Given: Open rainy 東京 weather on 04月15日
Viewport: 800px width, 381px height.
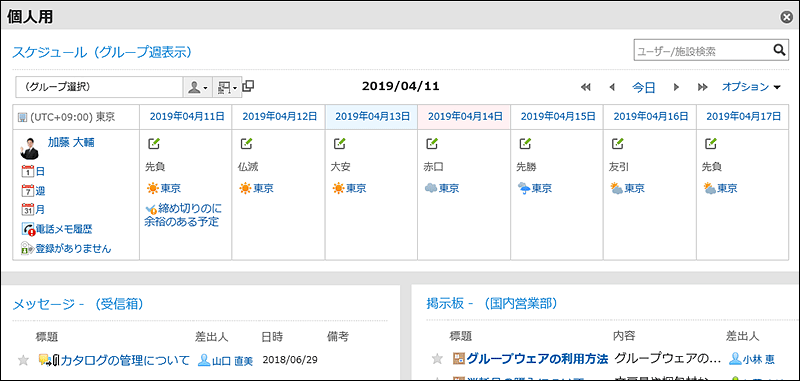Looking at the screenshot, I should [x=535, y=188].
